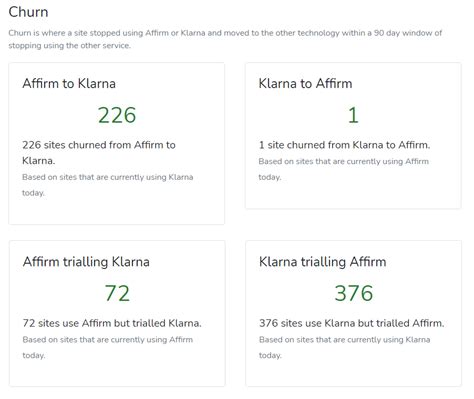The image size is (474, 399).
Task: Click the Churn section heading
Action: coord(28,12)
